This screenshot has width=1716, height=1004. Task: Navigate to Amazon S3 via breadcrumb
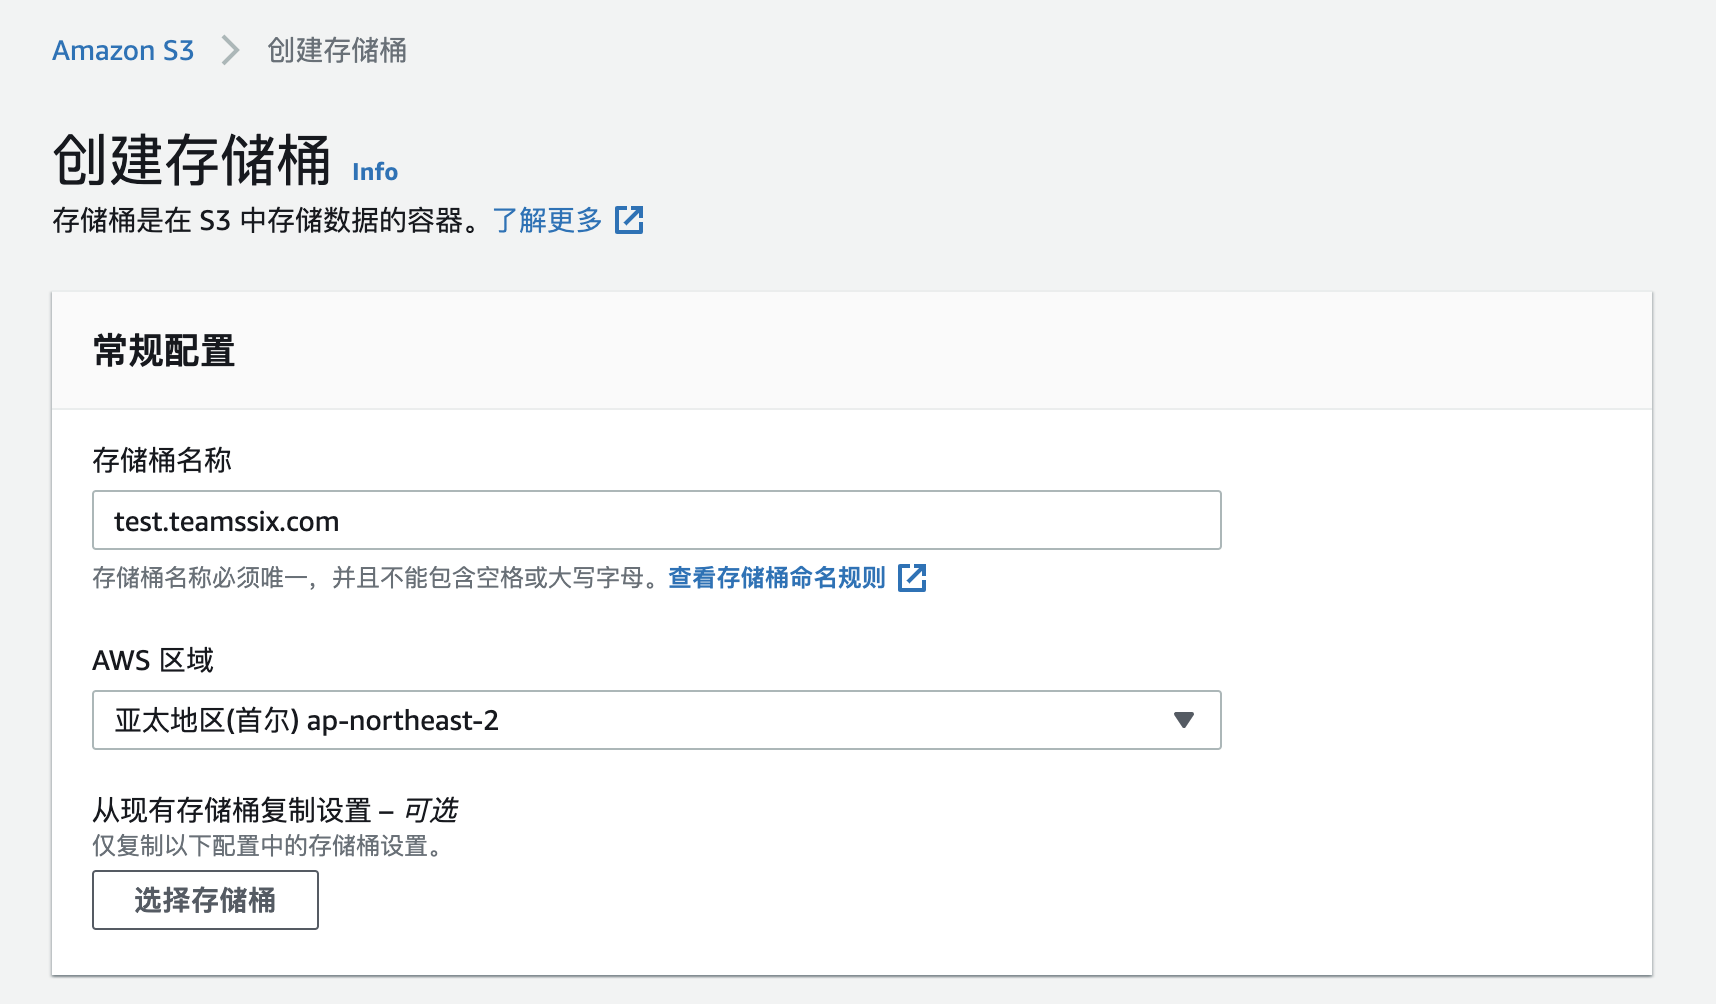click(x=123, y=49)
